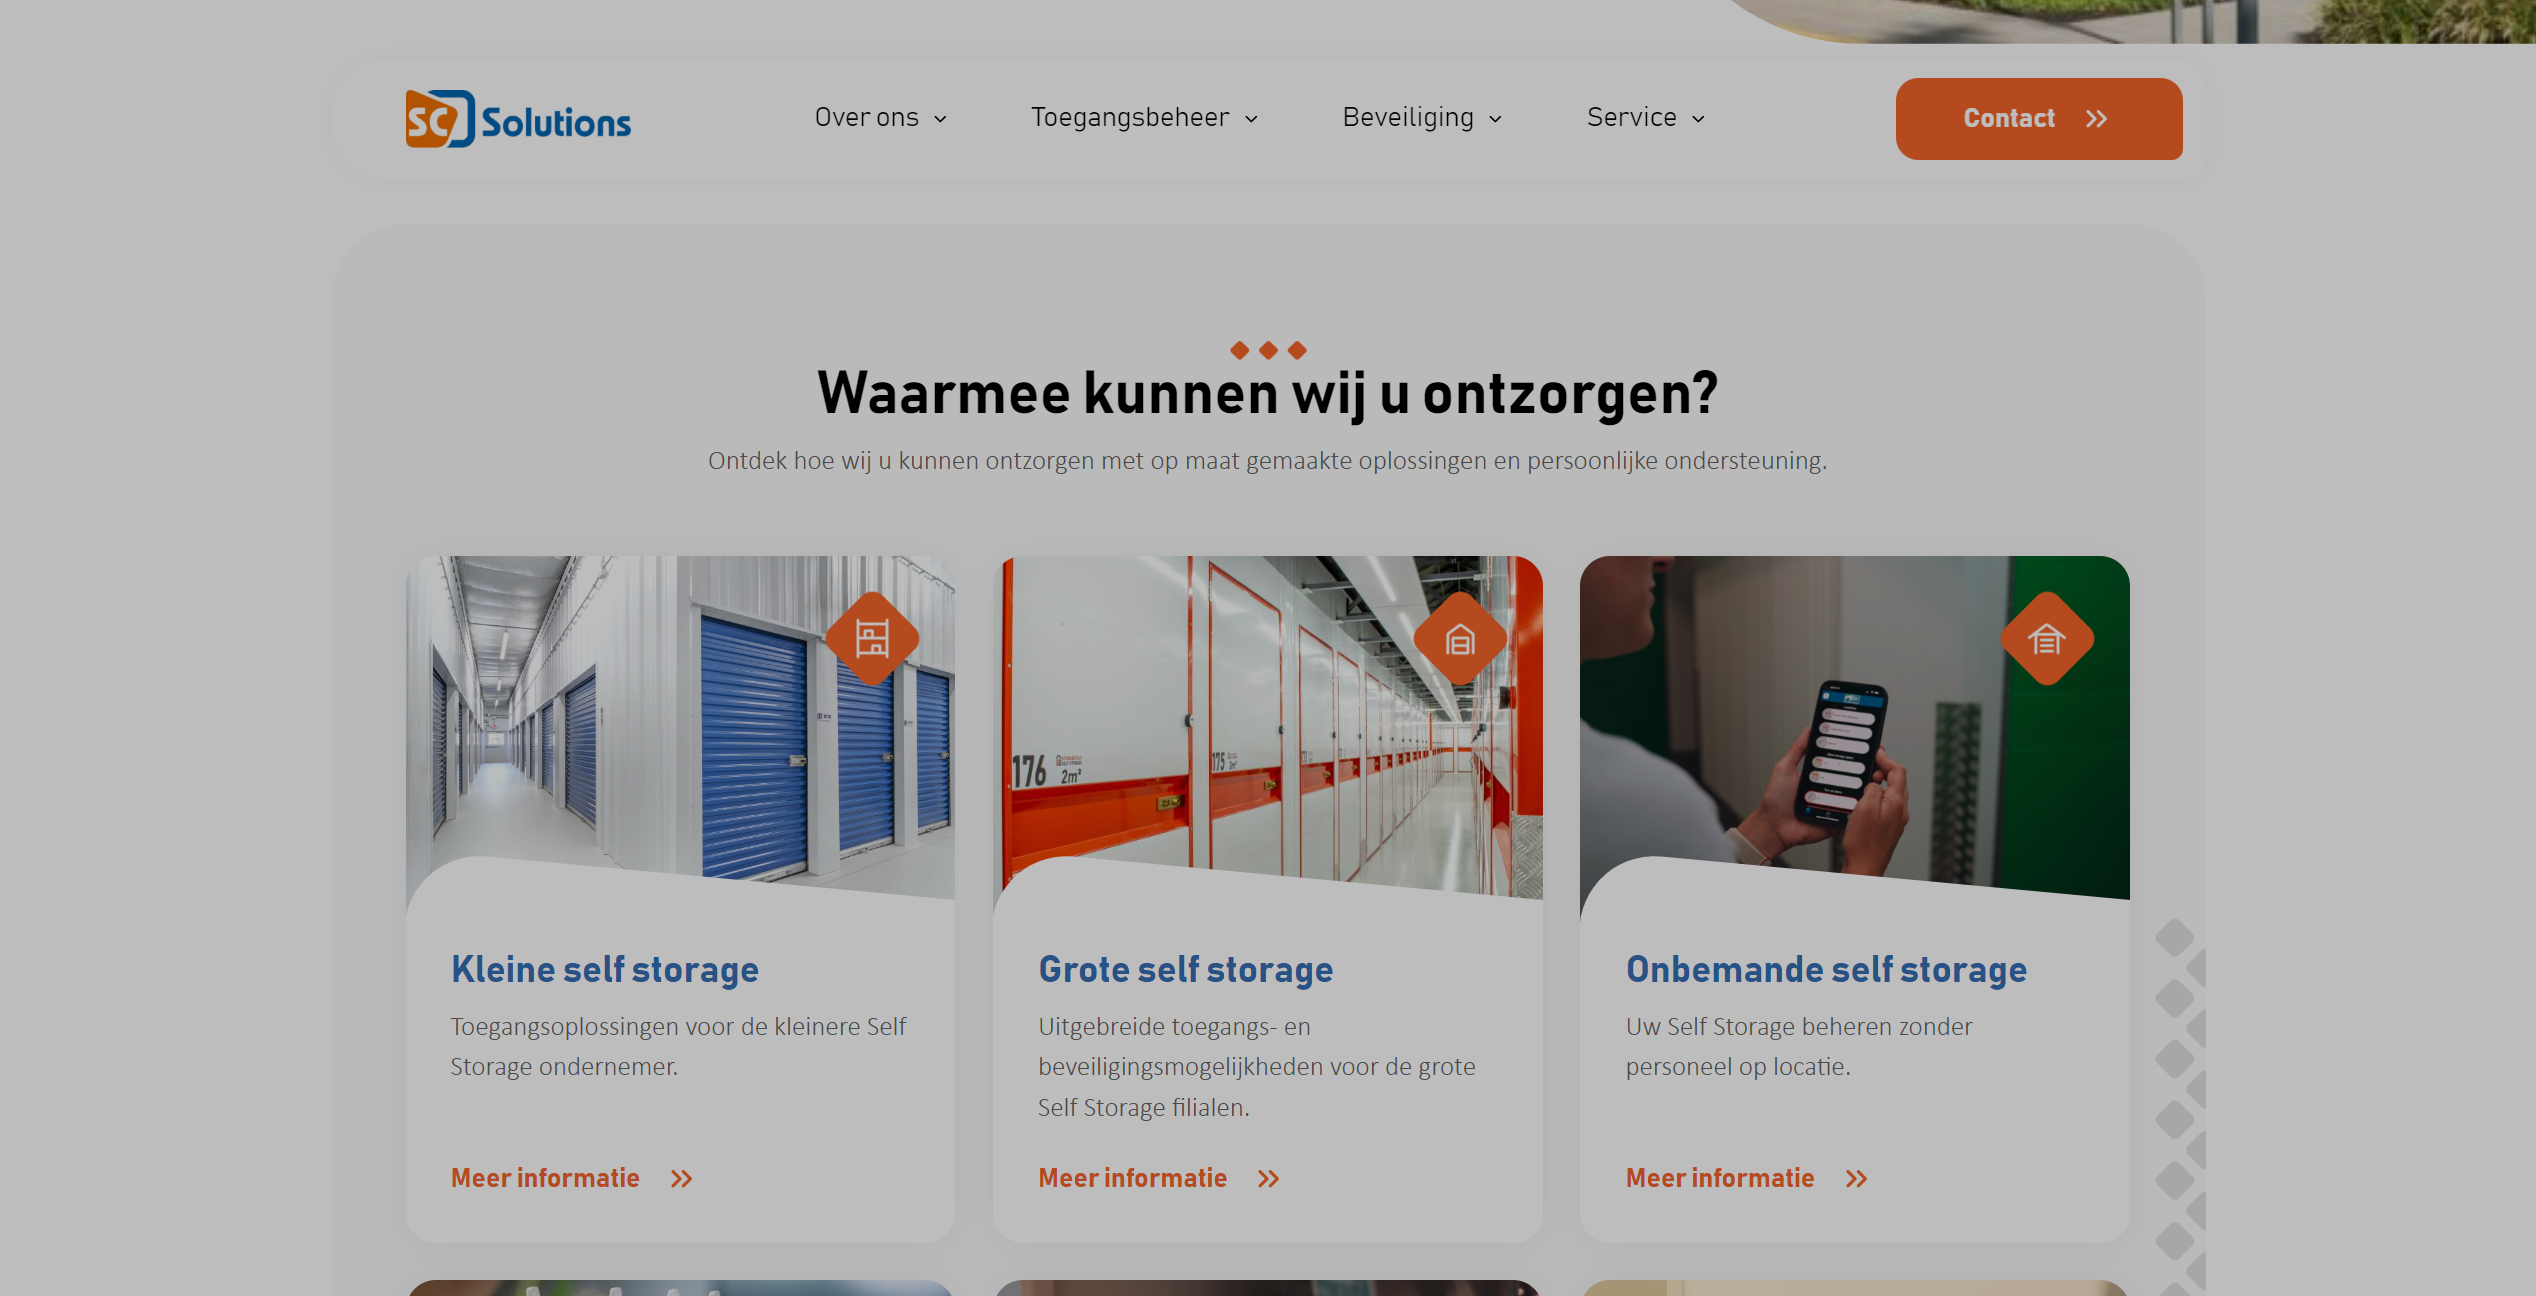Click the house icon on Onbemande self storage card
Screen dimensions: 2536x1296
click(x=2047, y=638)
